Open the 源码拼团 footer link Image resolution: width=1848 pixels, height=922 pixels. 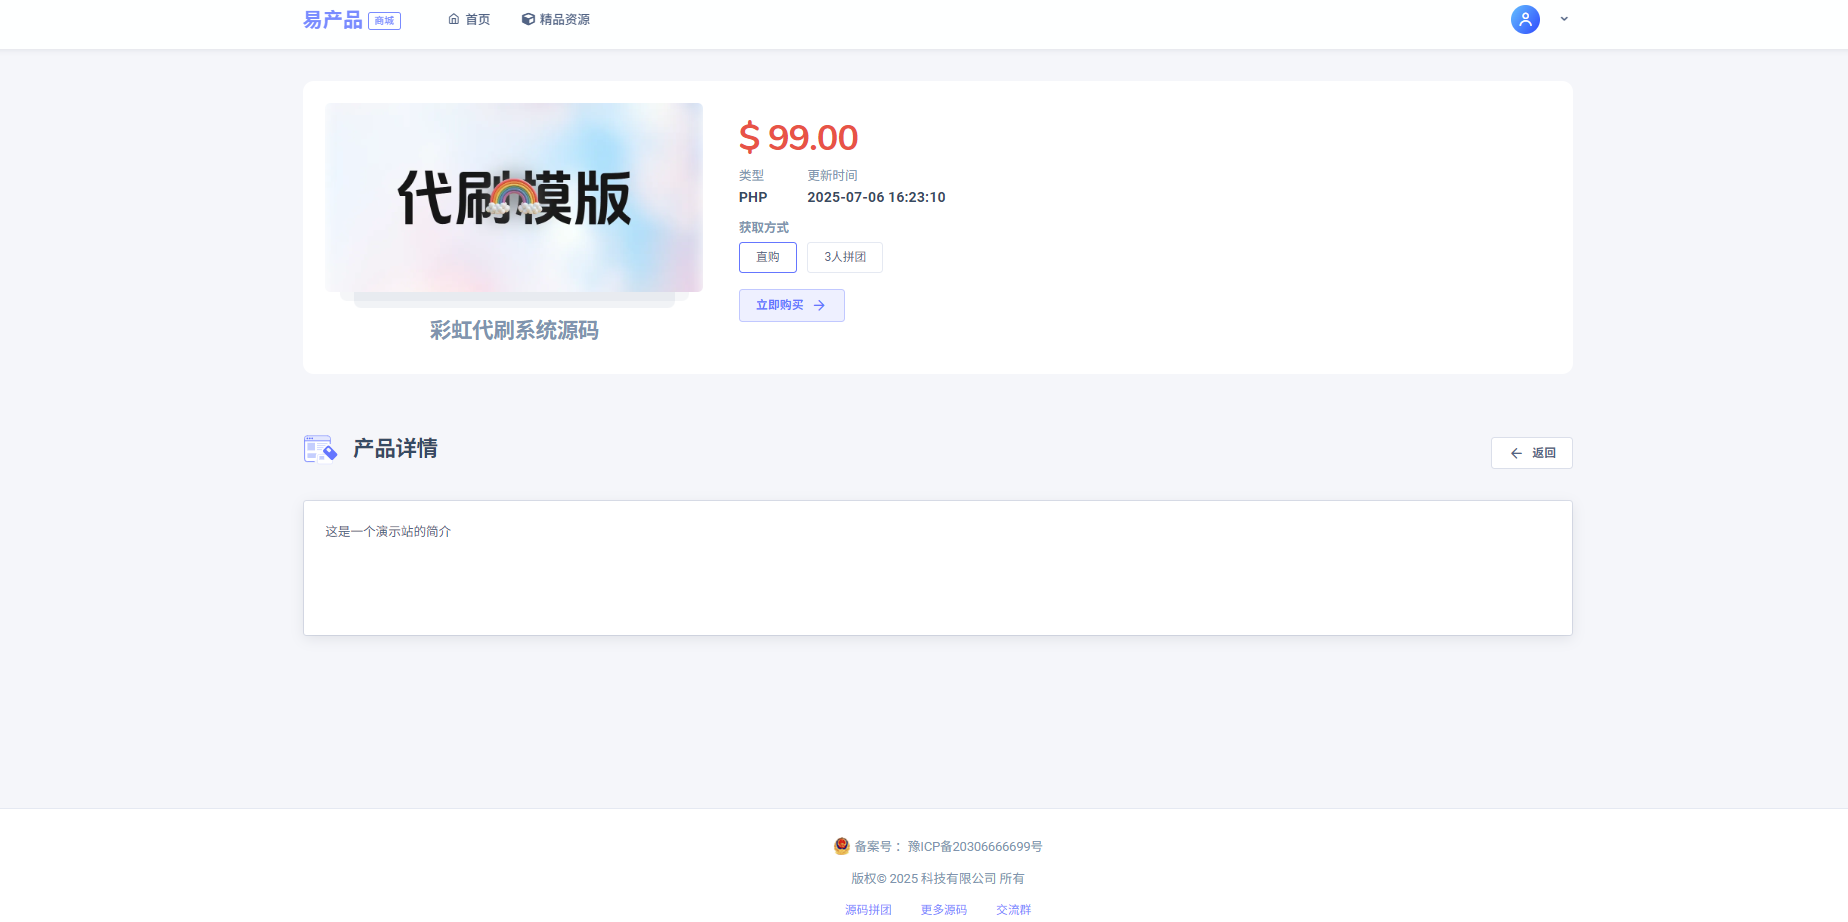coord(868,909)
